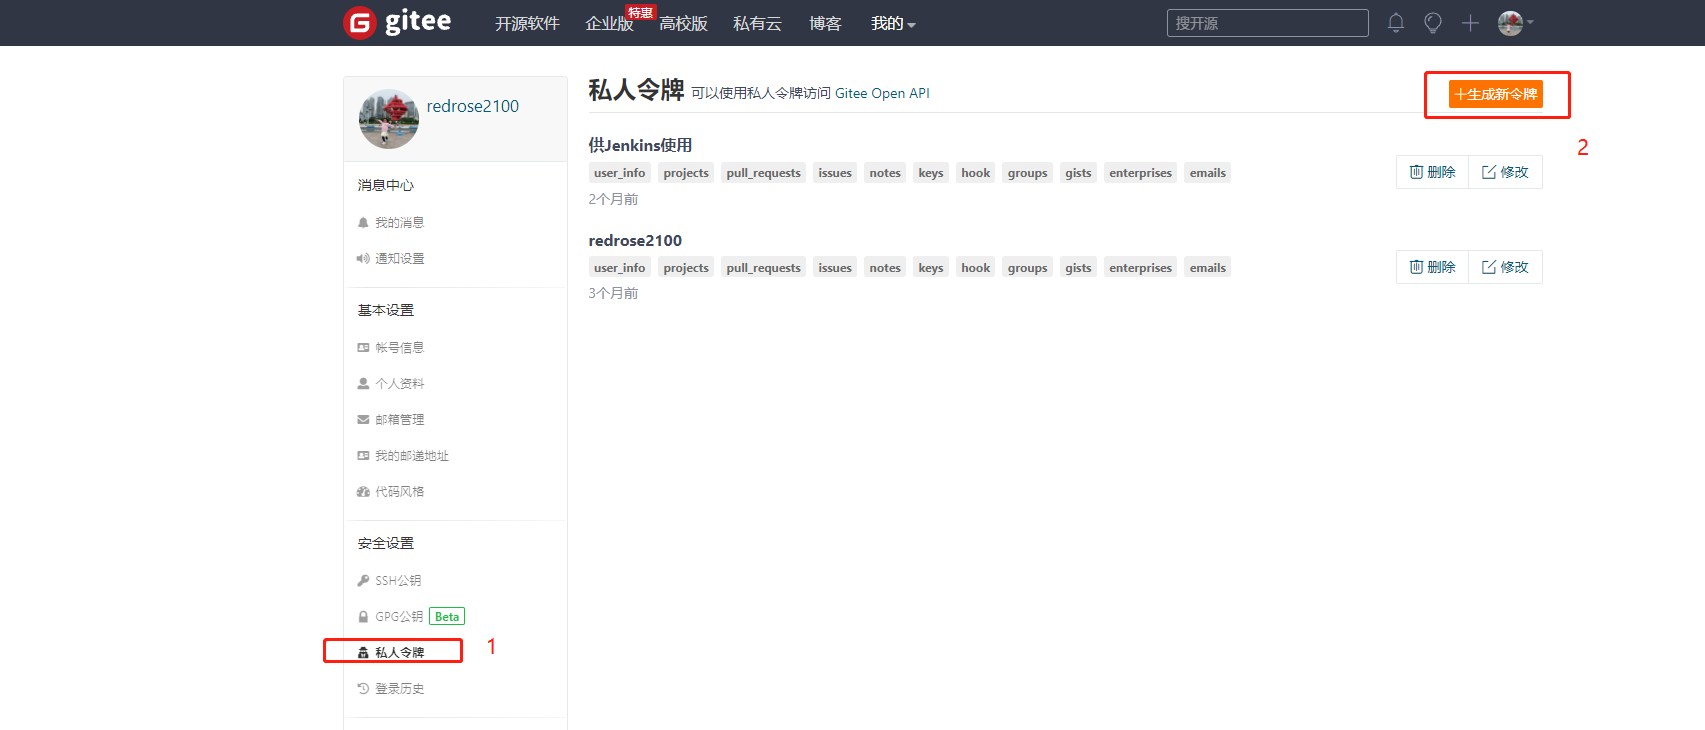1705x730 pixels.
Task: Click the 3个月前 timestamp
Action: 613,293
